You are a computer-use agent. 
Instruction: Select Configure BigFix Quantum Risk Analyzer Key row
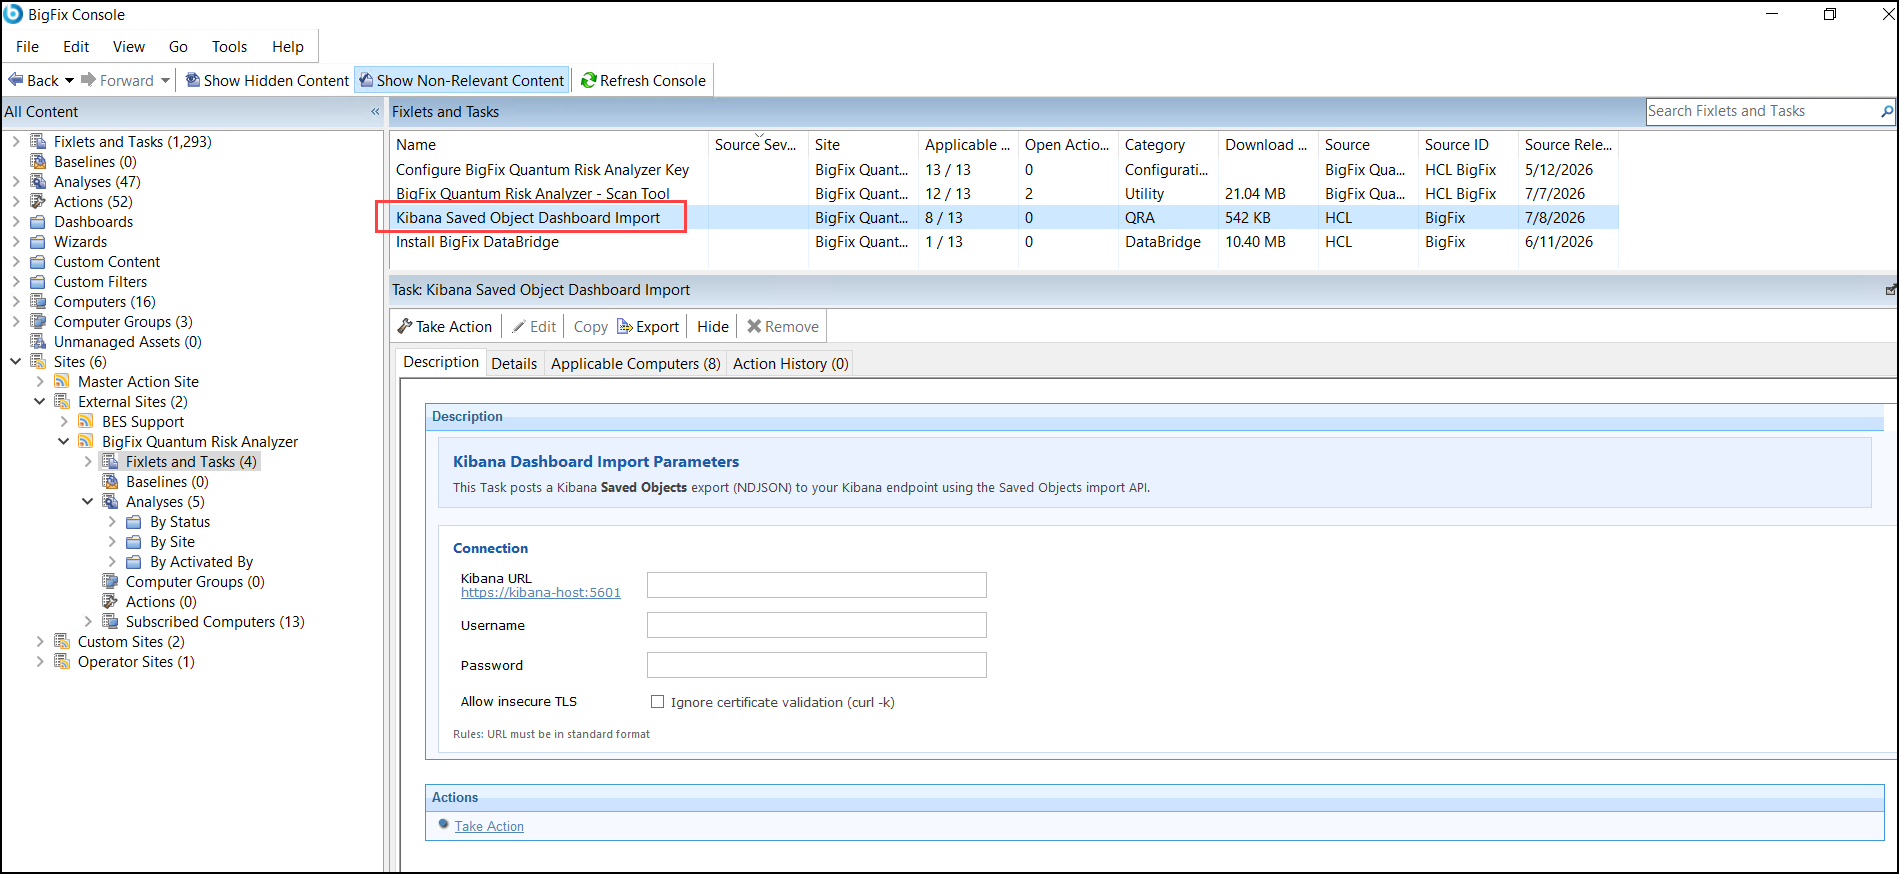[1004, 170]
